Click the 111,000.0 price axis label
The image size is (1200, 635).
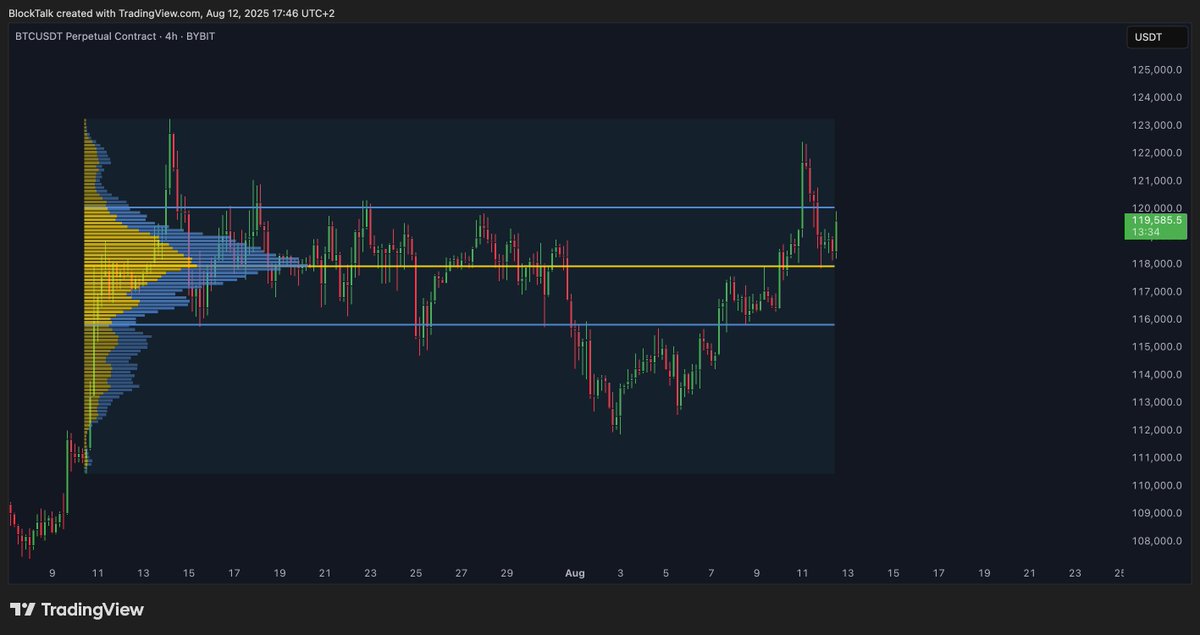pyautogui.click(x=1158, y=458)
